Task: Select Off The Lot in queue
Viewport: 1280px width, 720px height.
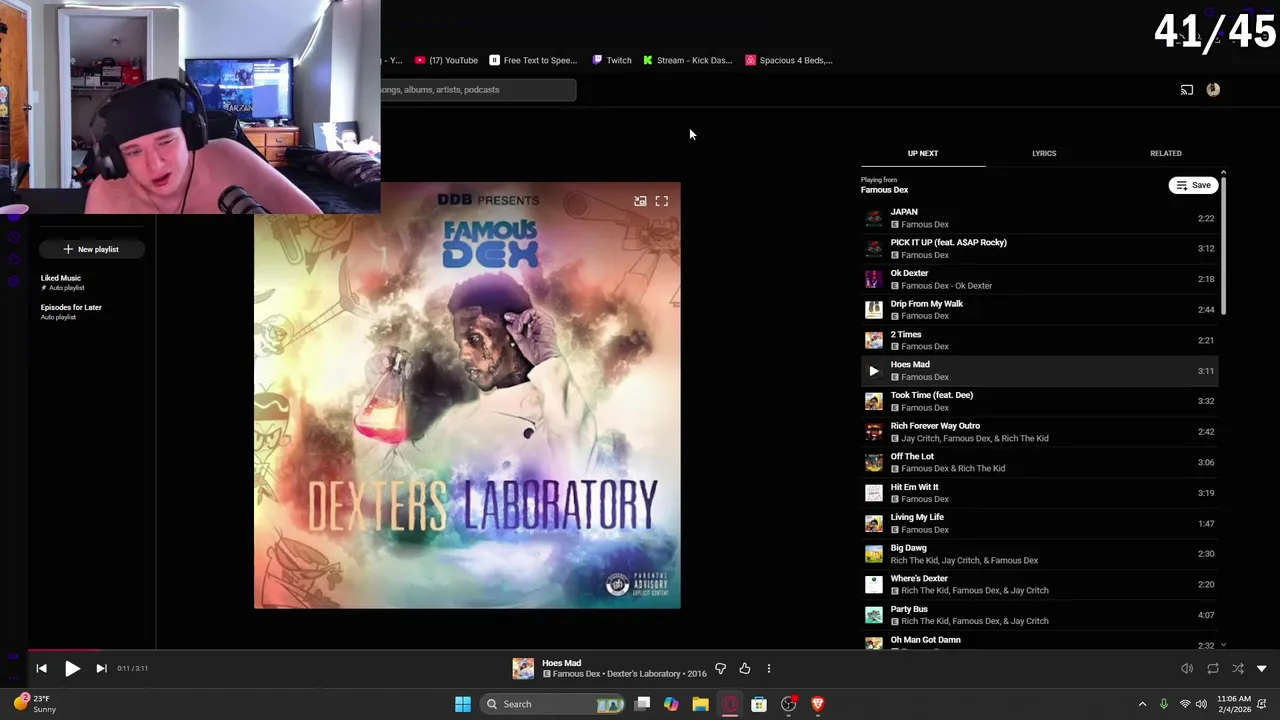Action: tap(1040, 462)
